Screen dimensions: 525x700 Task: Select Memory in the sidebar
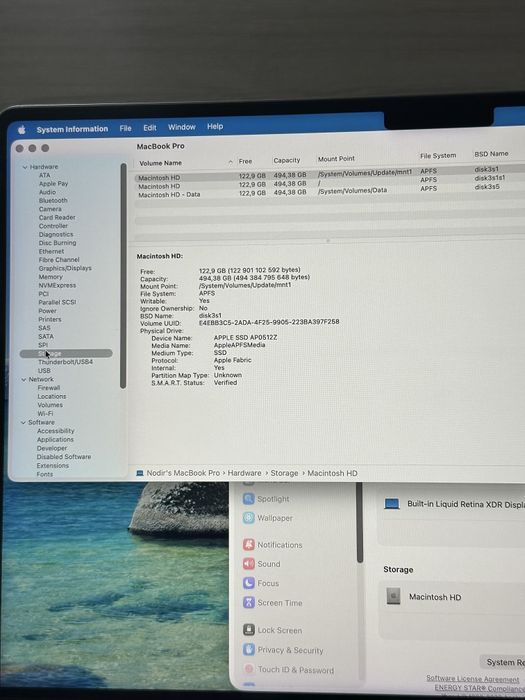(x=50, y=277)
